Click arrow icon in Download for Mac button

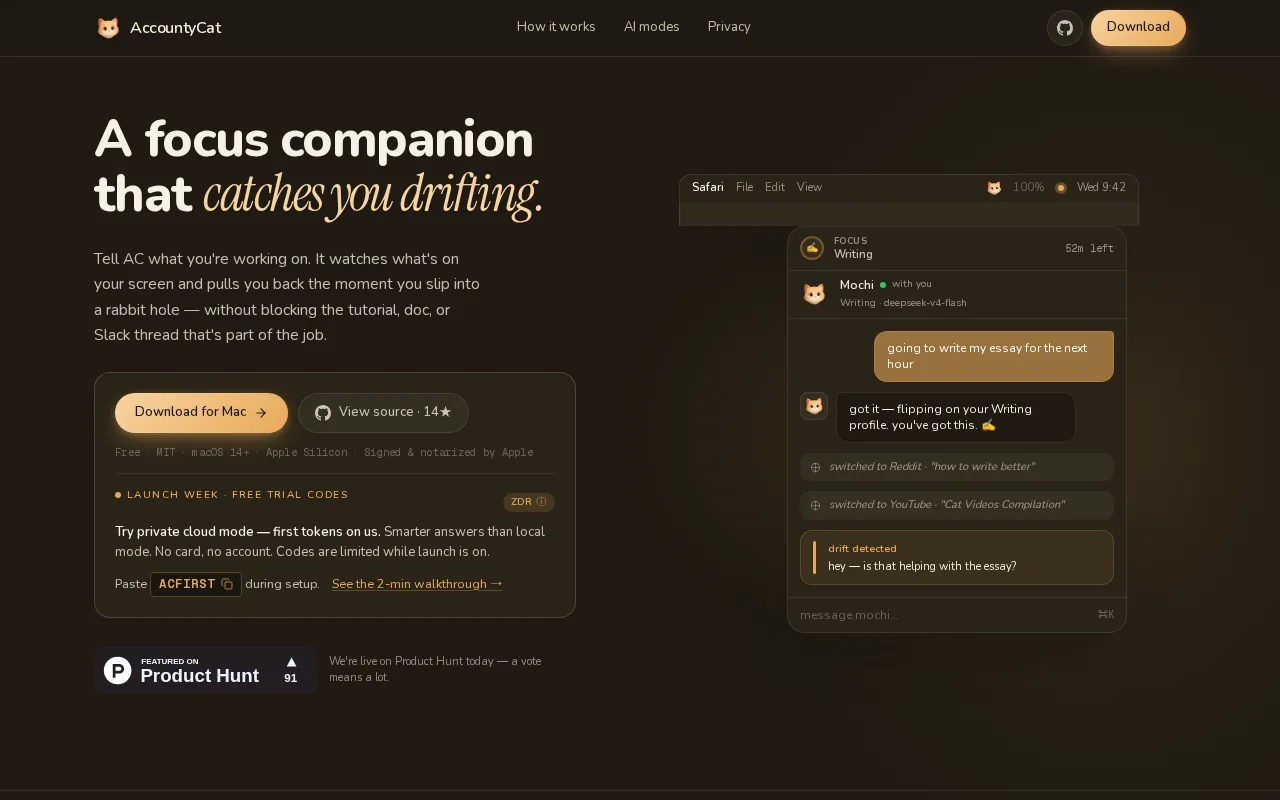[261, 413]
